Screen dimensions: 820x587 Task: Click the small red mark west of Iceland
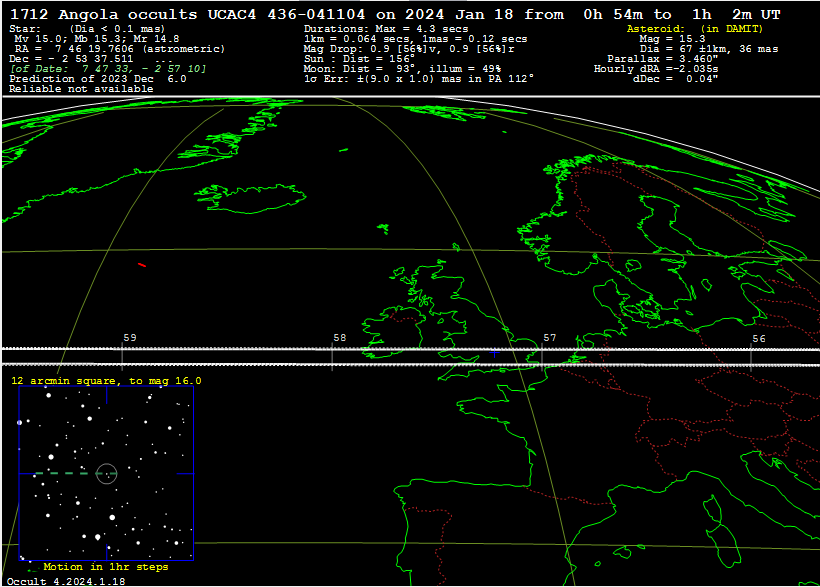click(x=142, y=265)
